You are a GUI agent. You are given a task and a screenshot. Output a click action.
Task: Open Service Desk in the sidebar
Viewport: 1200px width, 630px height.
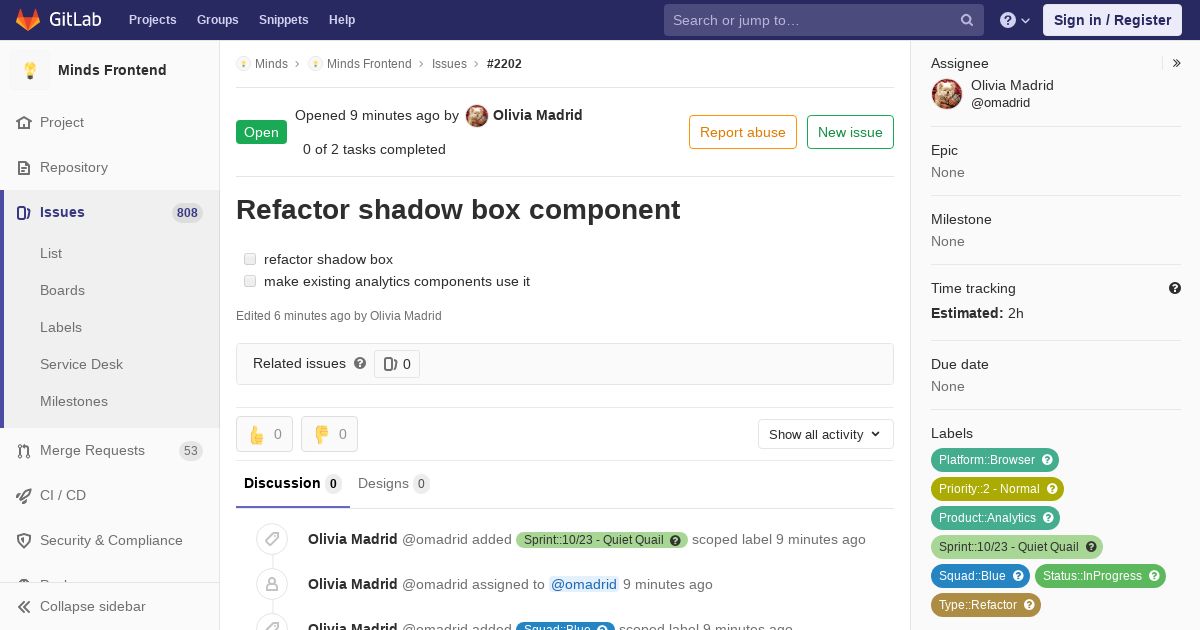click(x=81, y=364)
